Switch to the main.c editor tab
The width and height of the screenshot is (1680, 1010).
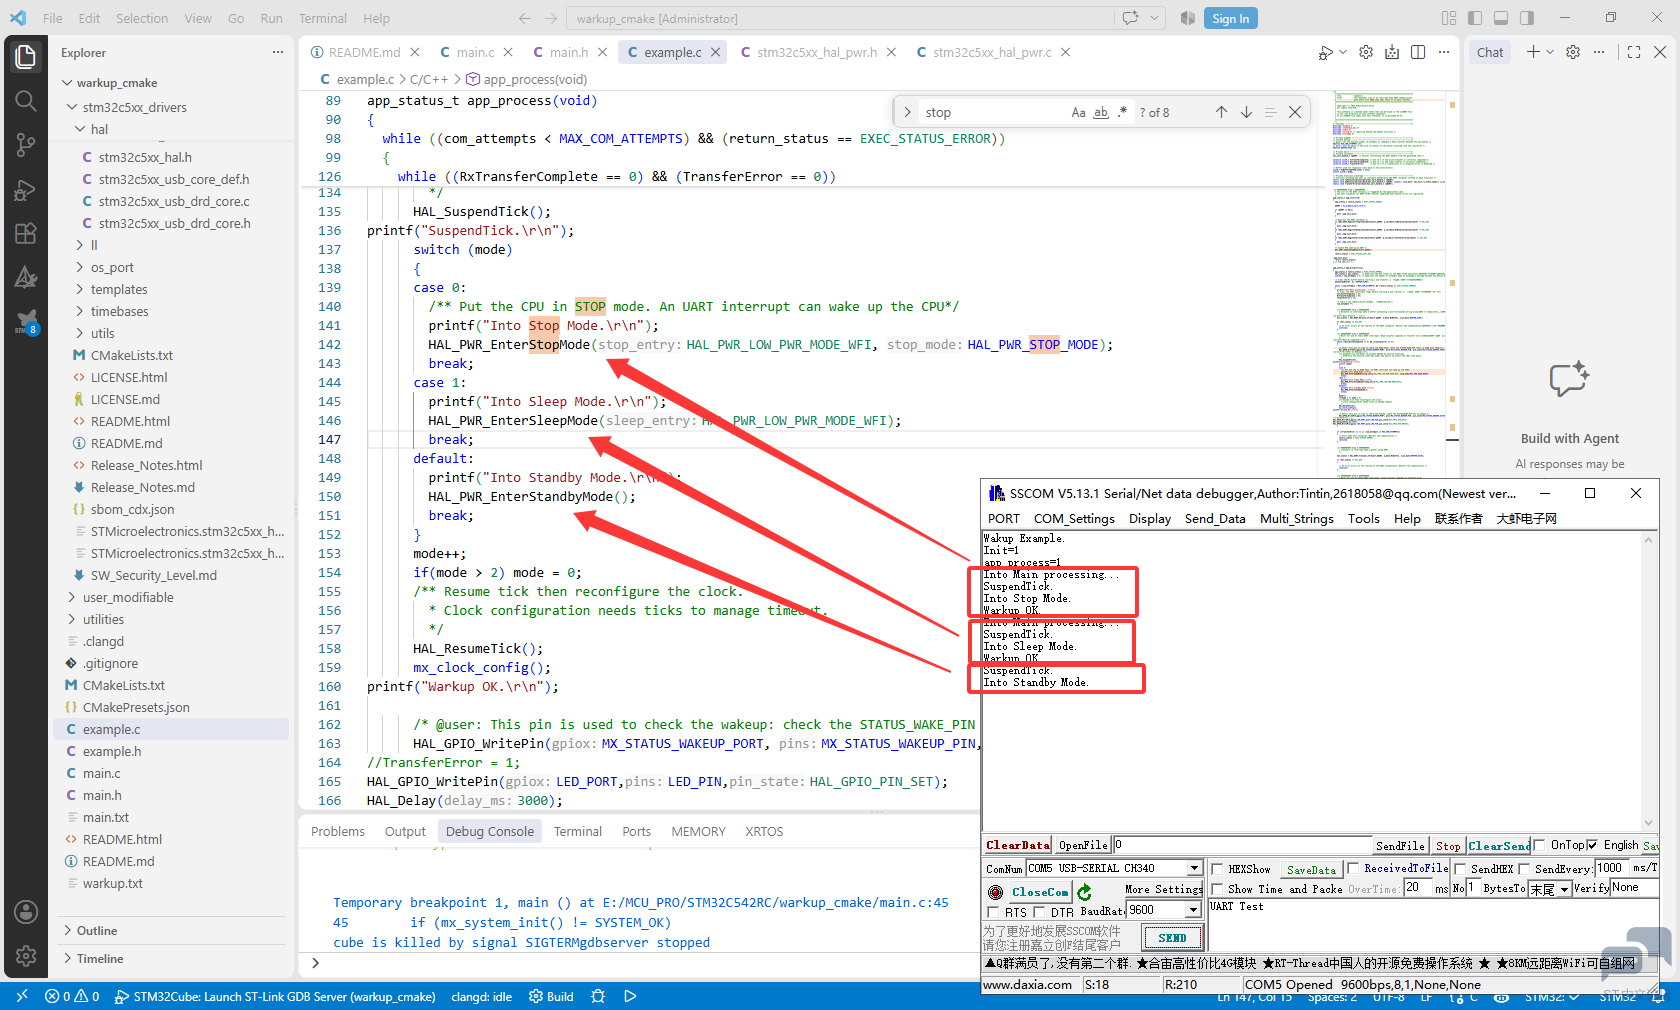point(476,52)
